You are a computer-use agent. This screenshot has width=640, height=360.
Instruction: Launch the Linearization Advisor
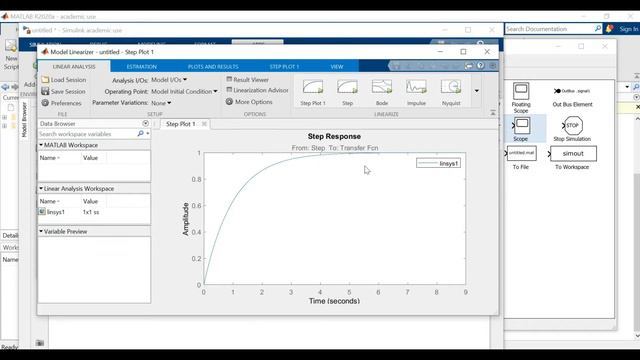coord(258,90)
